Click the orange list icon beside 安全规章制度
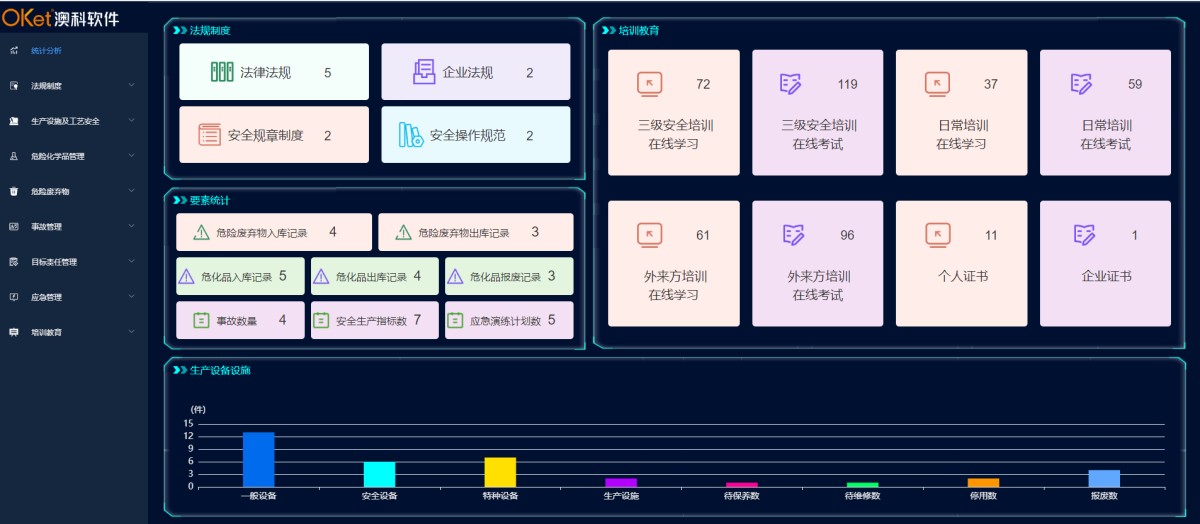Image resolution: width=1200 pixels, height=524 pixels. (x=210, y=135)
